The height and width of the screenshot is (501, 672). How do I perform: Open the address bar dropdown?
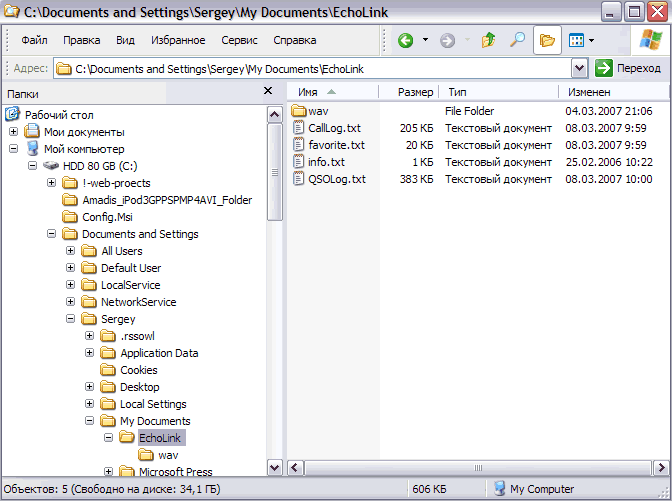[x=579, y=69]
